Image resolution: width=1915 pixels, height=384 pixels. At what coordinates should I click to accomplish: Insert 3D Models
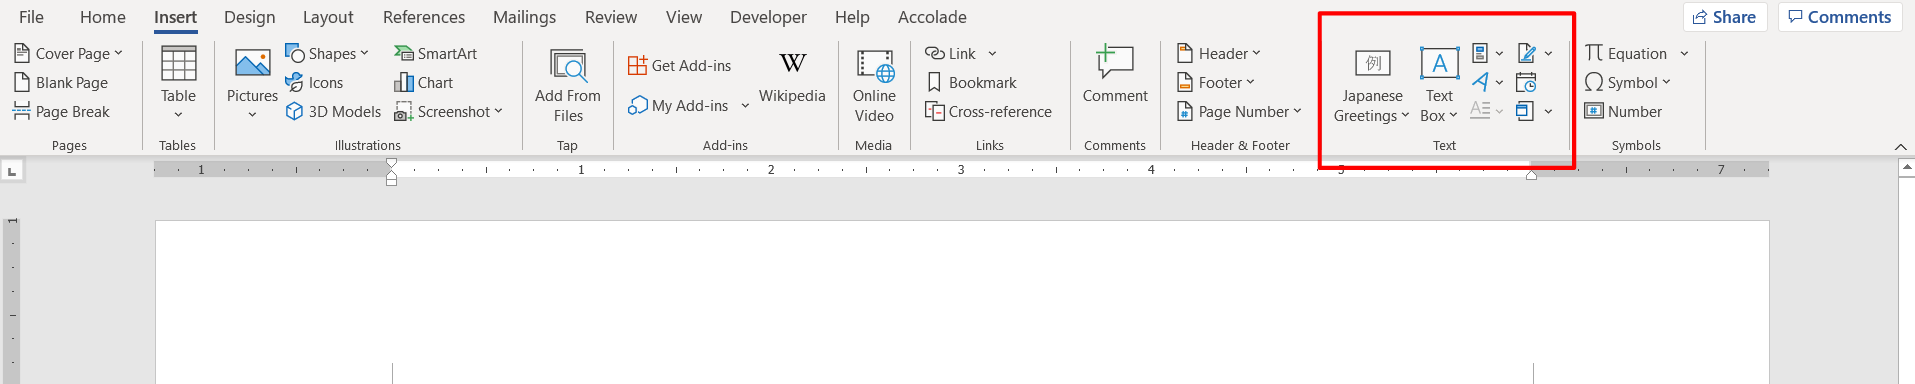[x=333, y=111]
